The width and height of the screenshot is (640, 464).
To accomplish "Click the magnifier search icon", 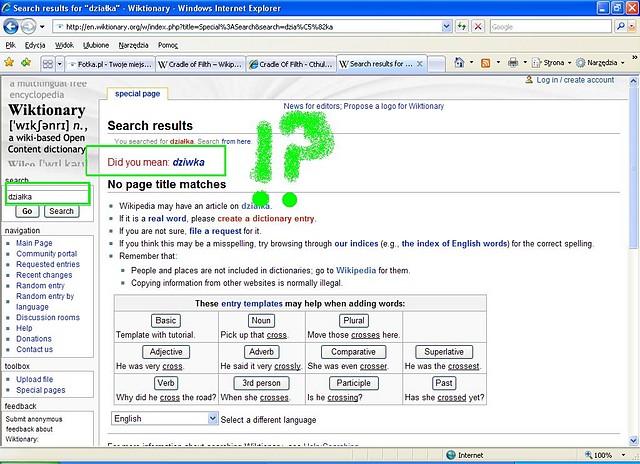I will point(620,27).
